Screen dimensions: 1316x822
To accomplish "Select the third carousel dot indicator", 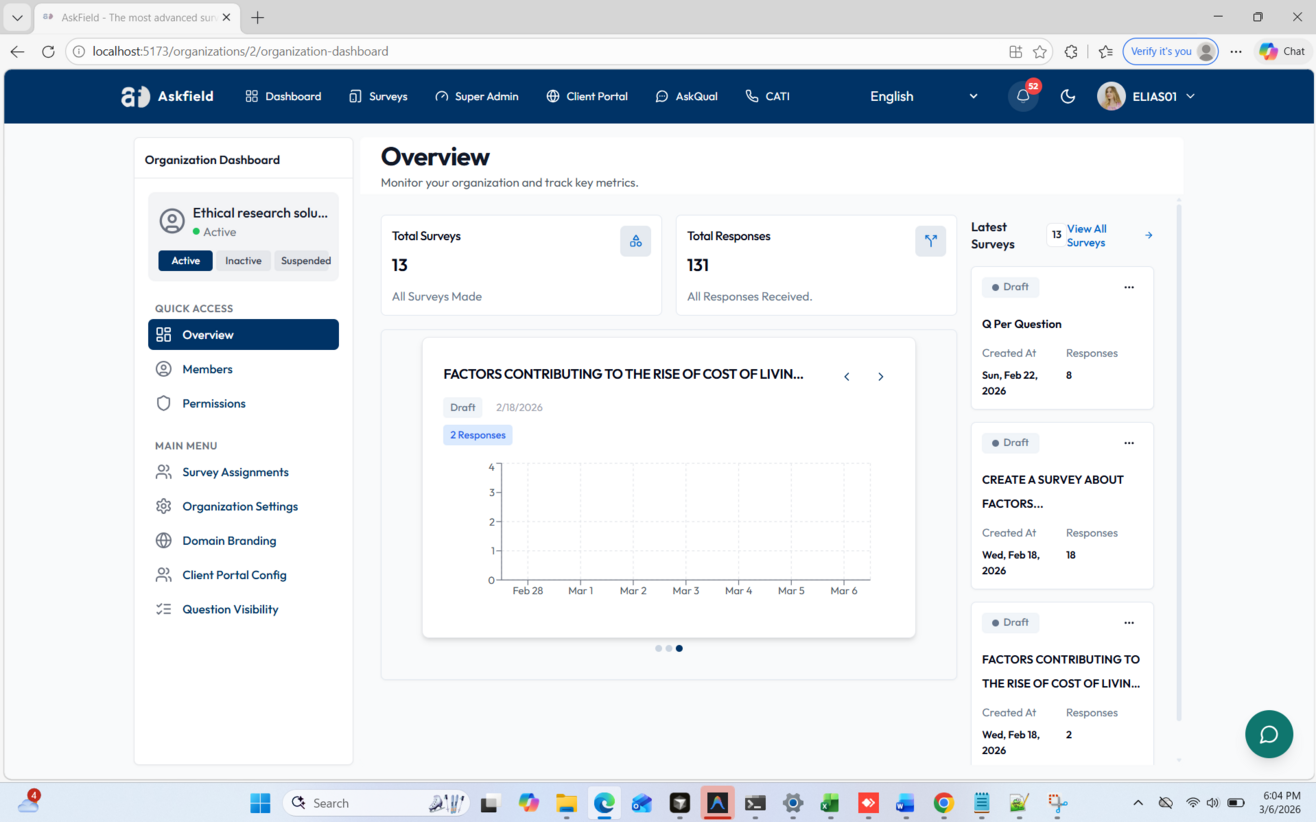I will click(679, 648).
